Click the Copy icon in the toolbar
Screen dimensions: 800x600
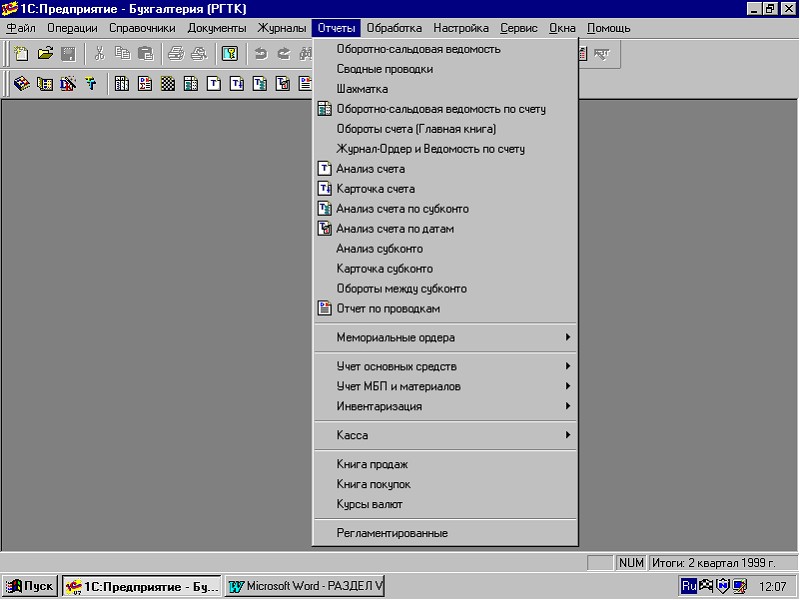point(122,54)
